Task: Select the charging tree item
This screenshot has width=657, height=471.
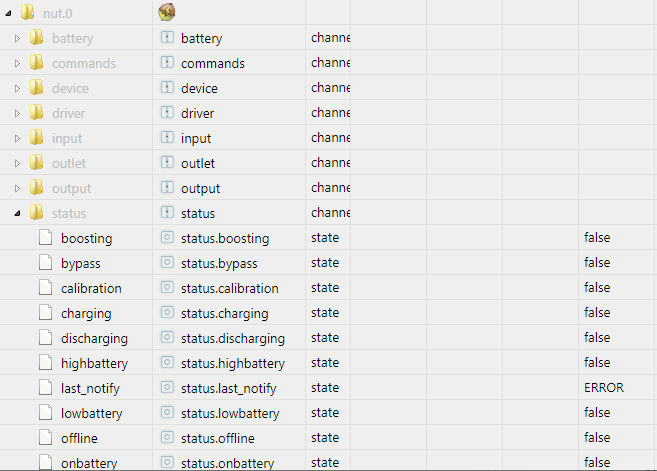Action: [86, 313]
